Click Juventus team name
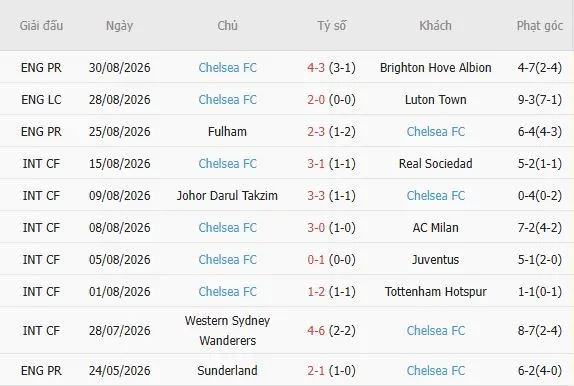Image resolution: width=574 pixels, height=386 pixels. 435,259
